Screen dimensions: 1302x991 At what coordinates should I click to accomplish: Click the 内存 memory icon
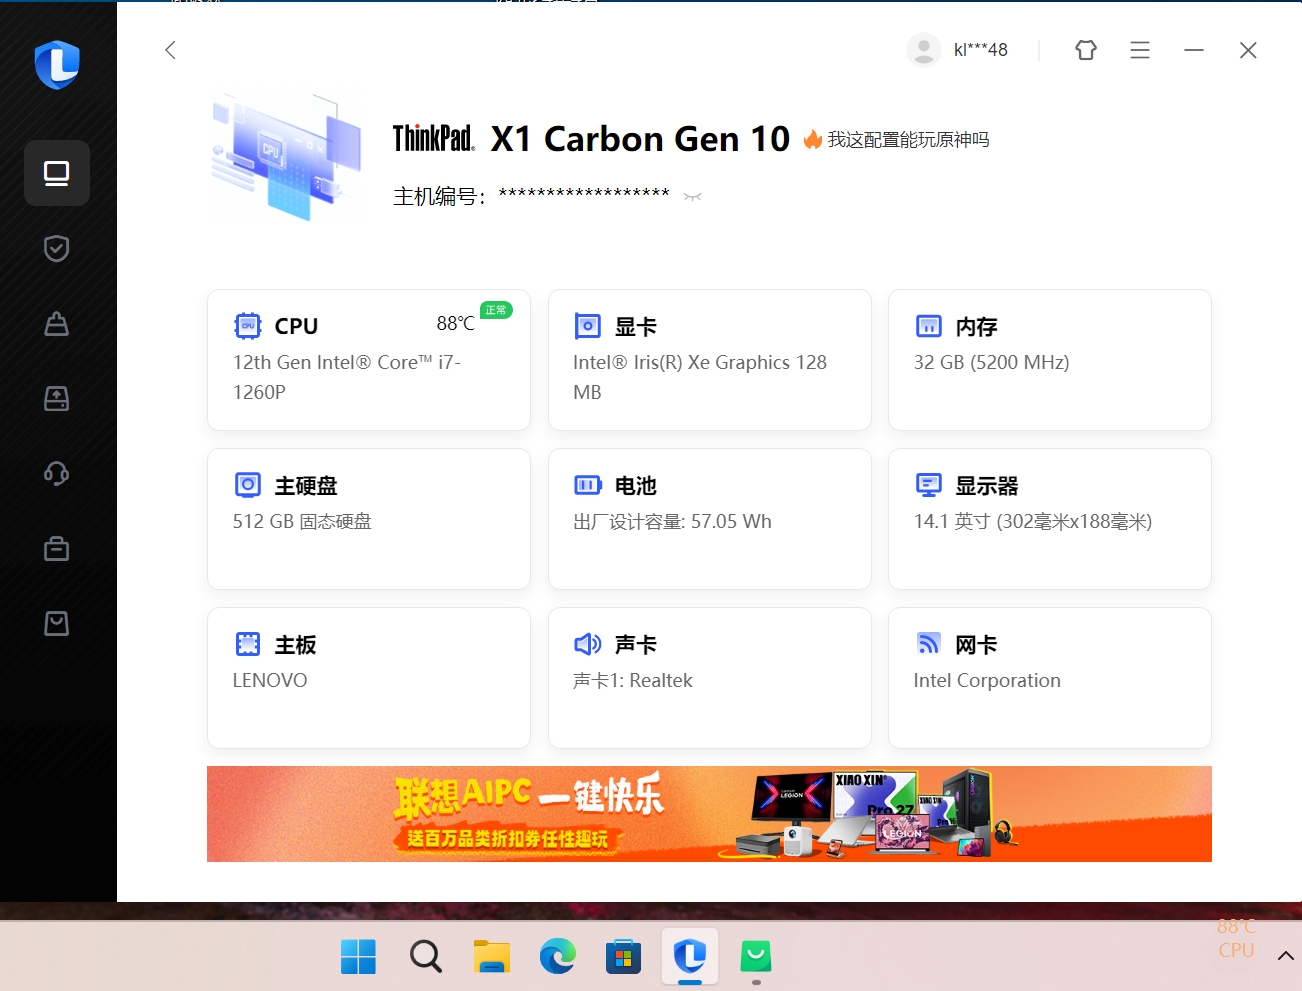click(x=929, y=326)
